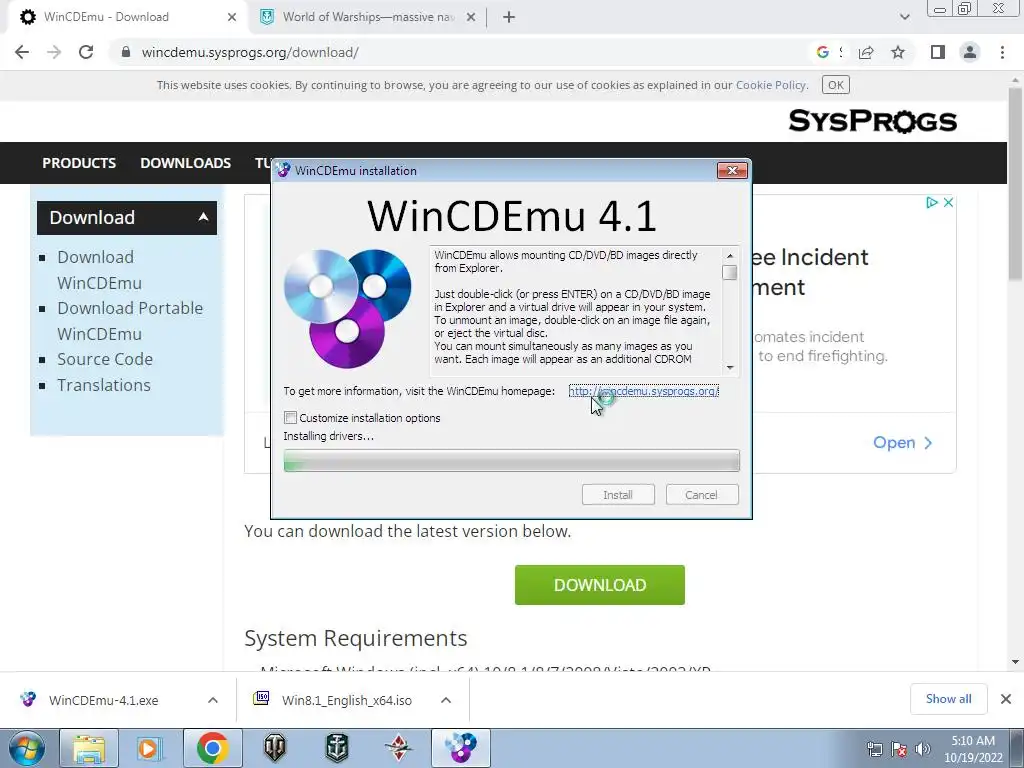Screen dimensions: 1024x768
Task: Click the browser page scrollbar thumb
Action: tap(1015, 184)
